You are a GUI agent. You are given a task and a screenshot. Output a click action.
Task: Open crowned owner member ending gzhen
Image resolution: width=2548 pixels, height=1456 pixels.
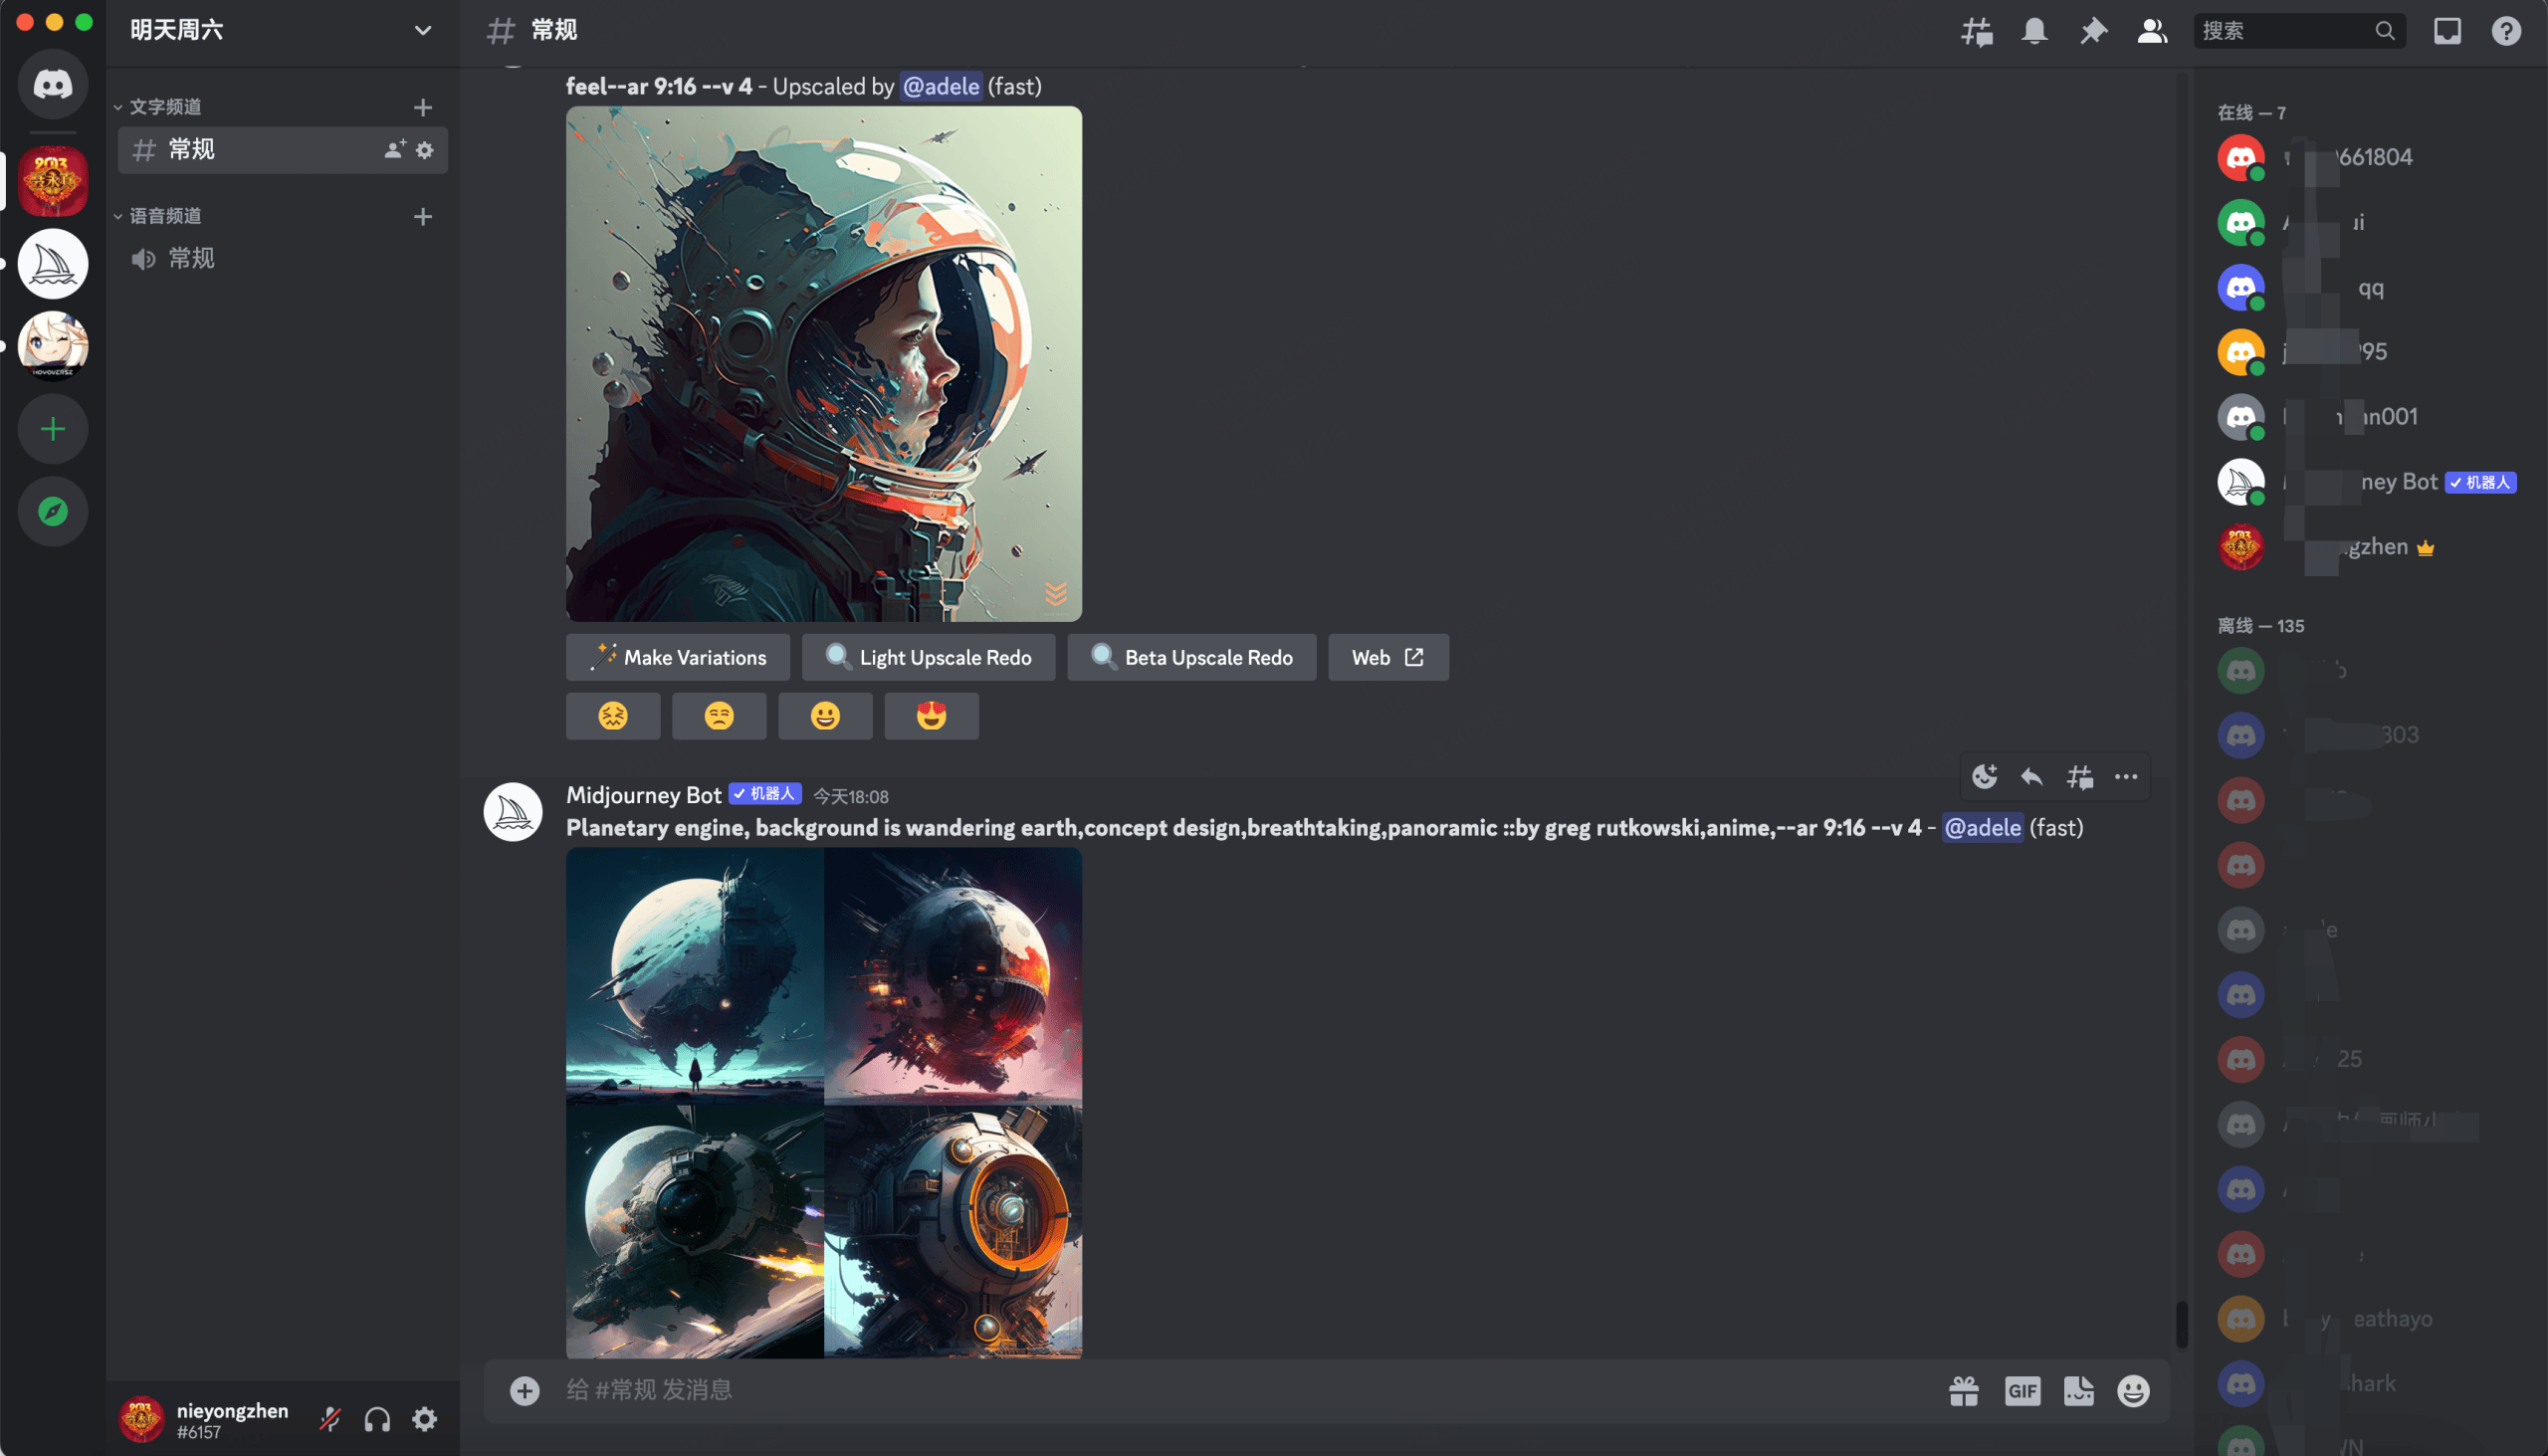[2367, 547]
